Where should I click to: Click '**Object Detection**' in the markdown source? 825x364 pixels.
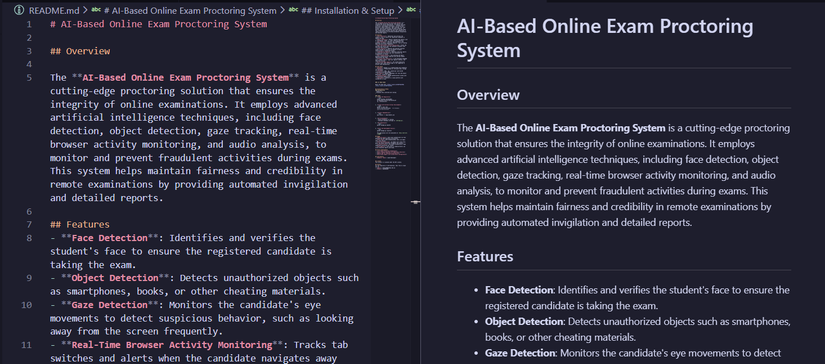click(x=115, y=278)
